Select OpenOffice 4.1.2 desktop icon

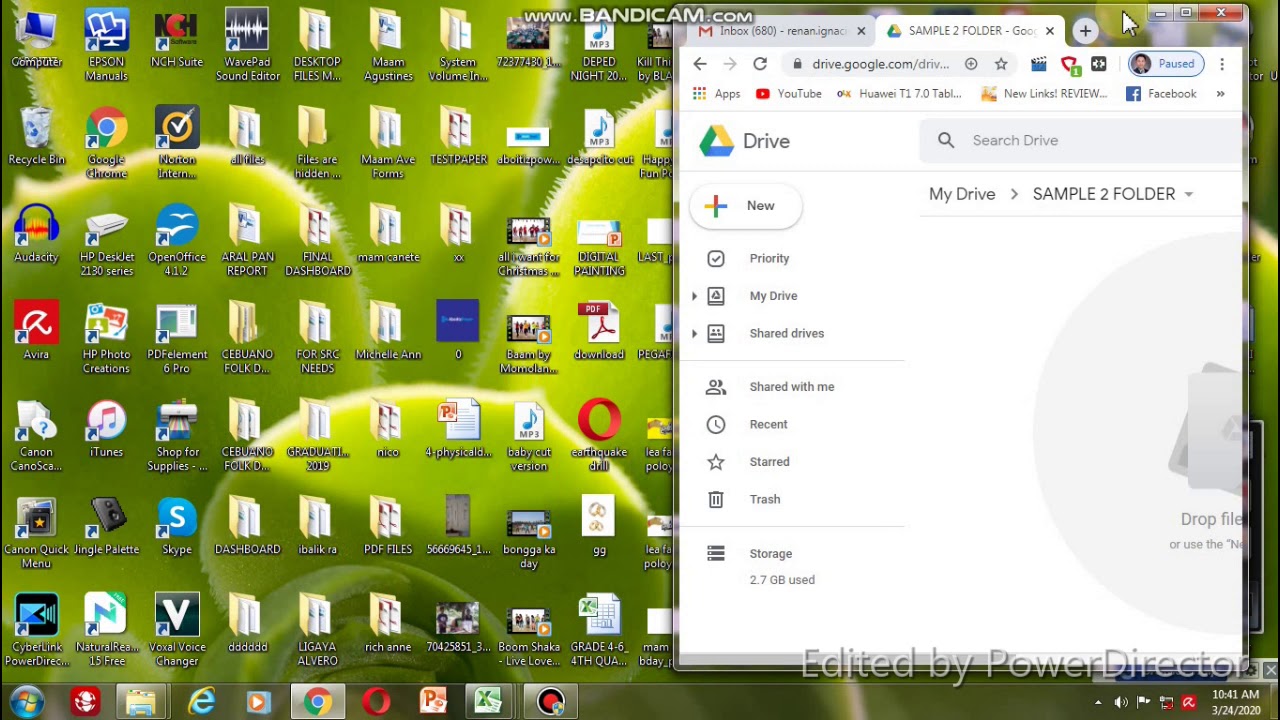tap(177, 241)
